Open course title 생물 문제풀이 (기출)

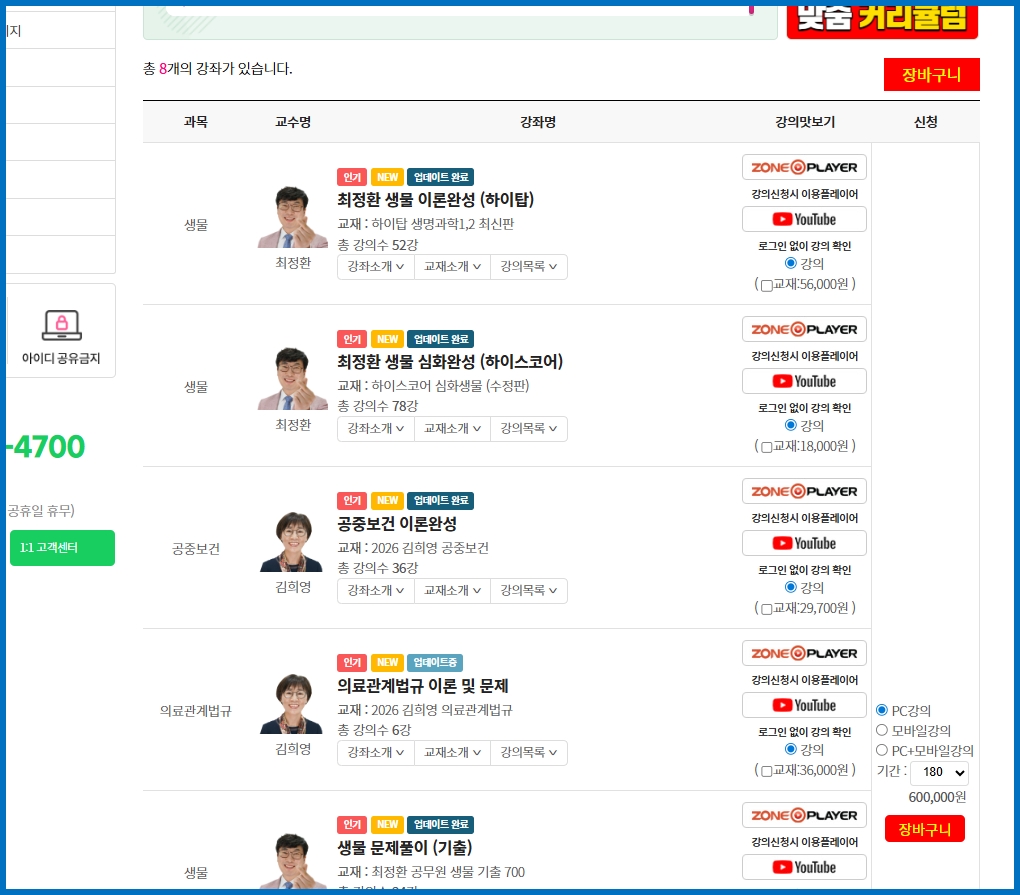[x=405, y=847]
